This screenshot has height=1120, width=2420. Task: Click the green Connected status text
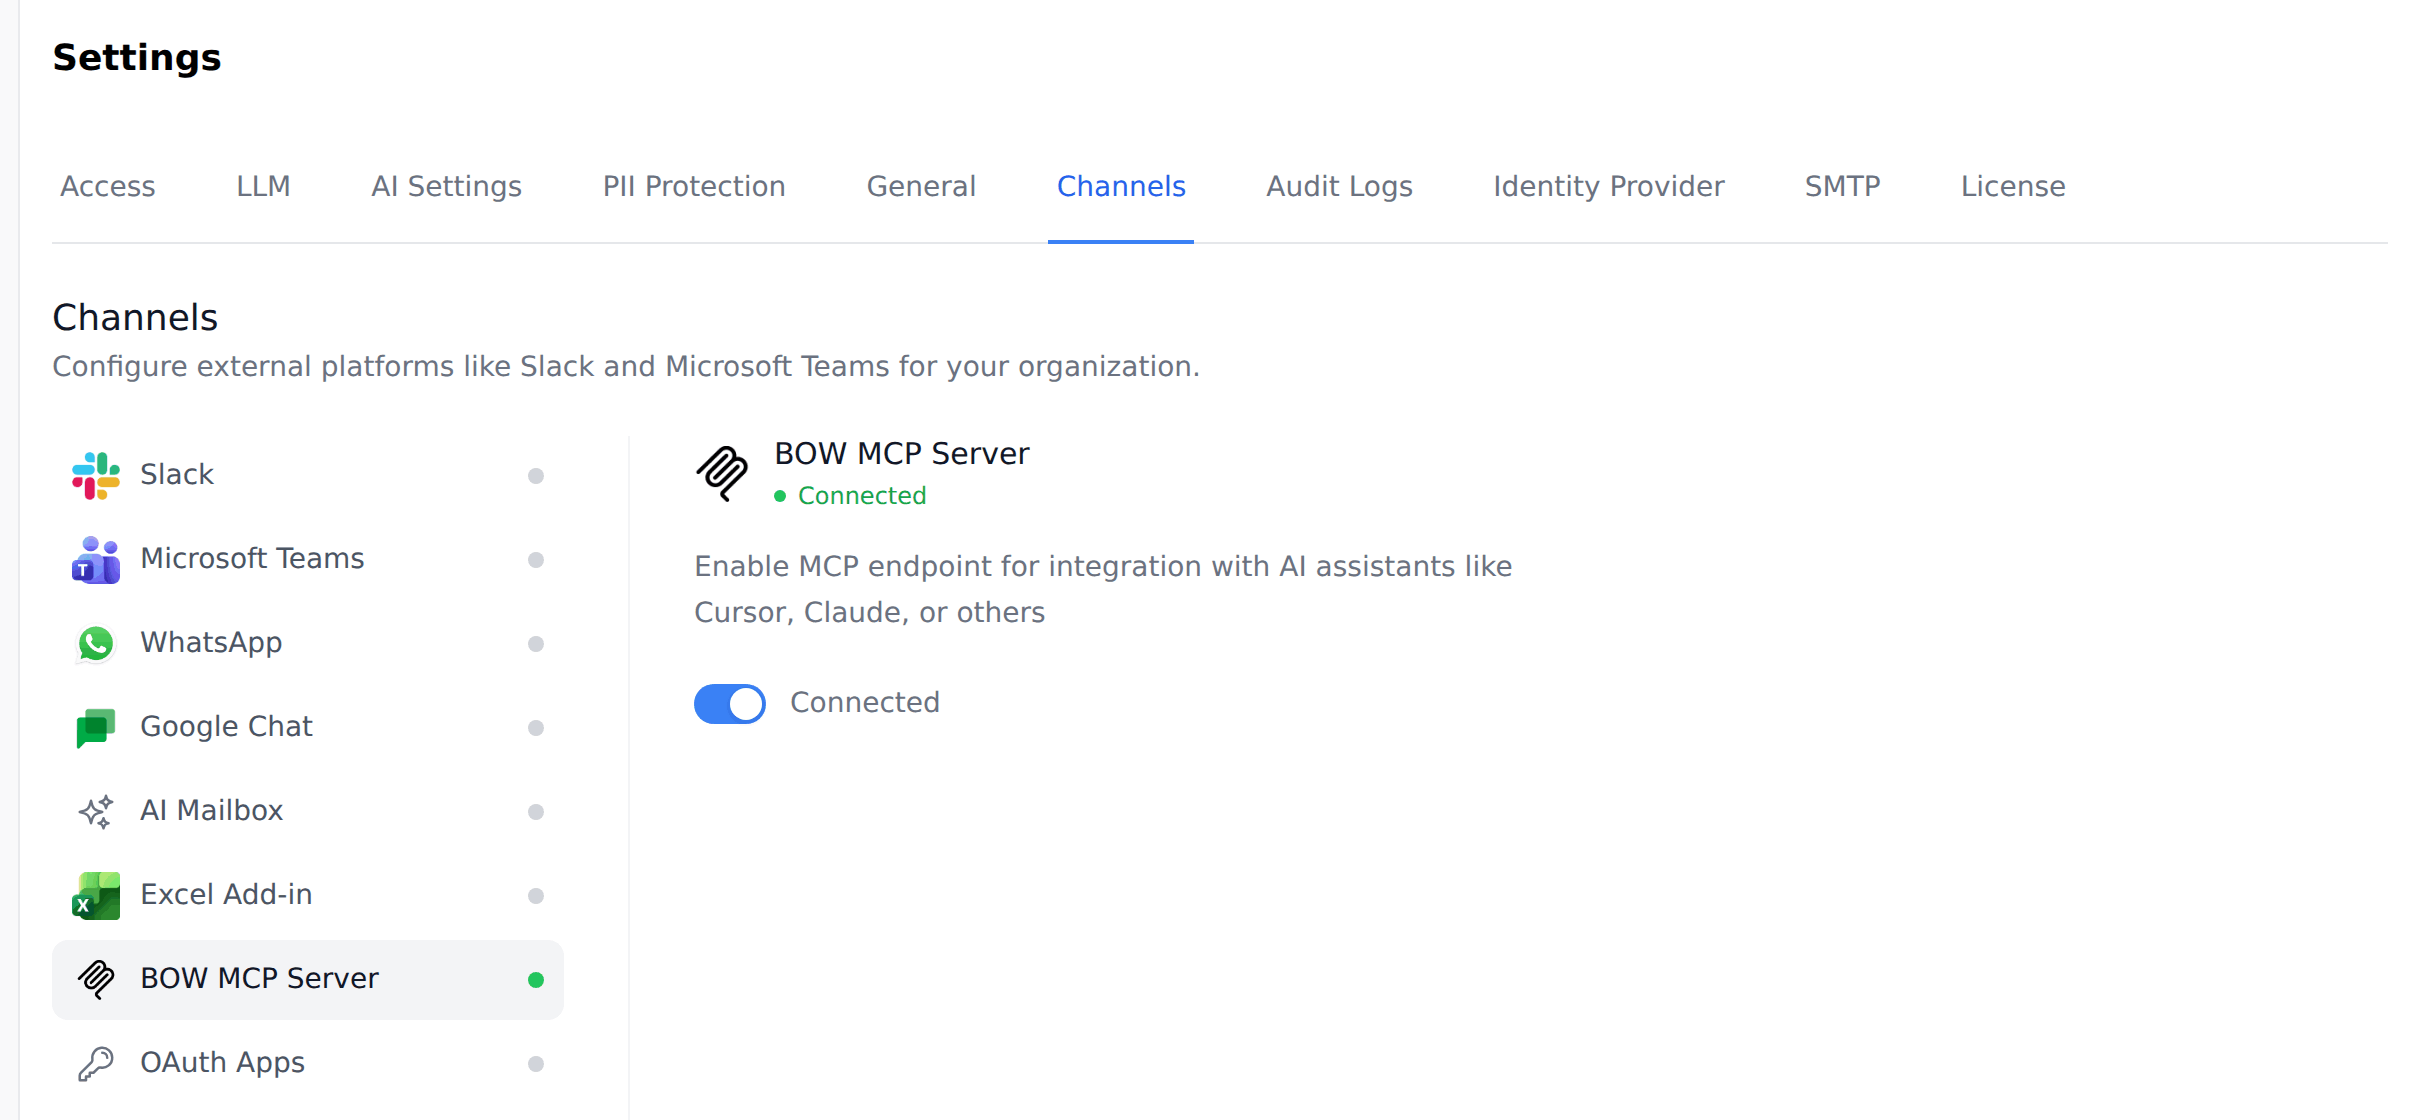tap(862, 496)
